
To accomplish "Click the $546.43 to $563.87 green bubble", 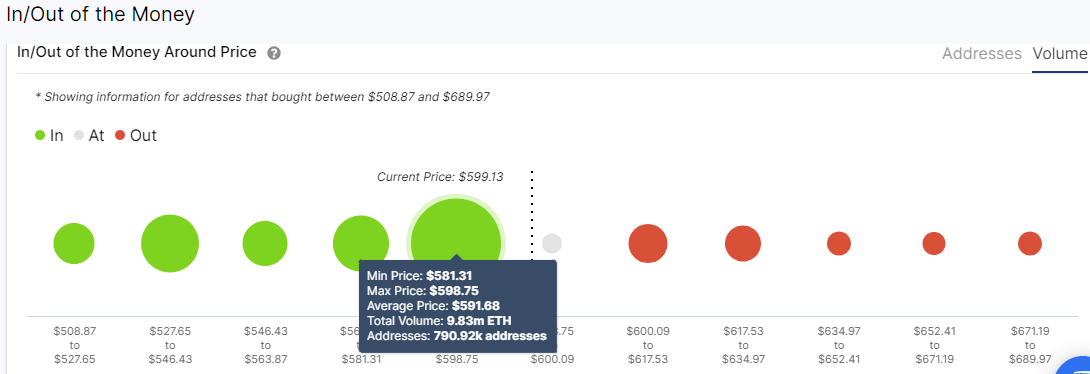I will [x=265, y=244].
